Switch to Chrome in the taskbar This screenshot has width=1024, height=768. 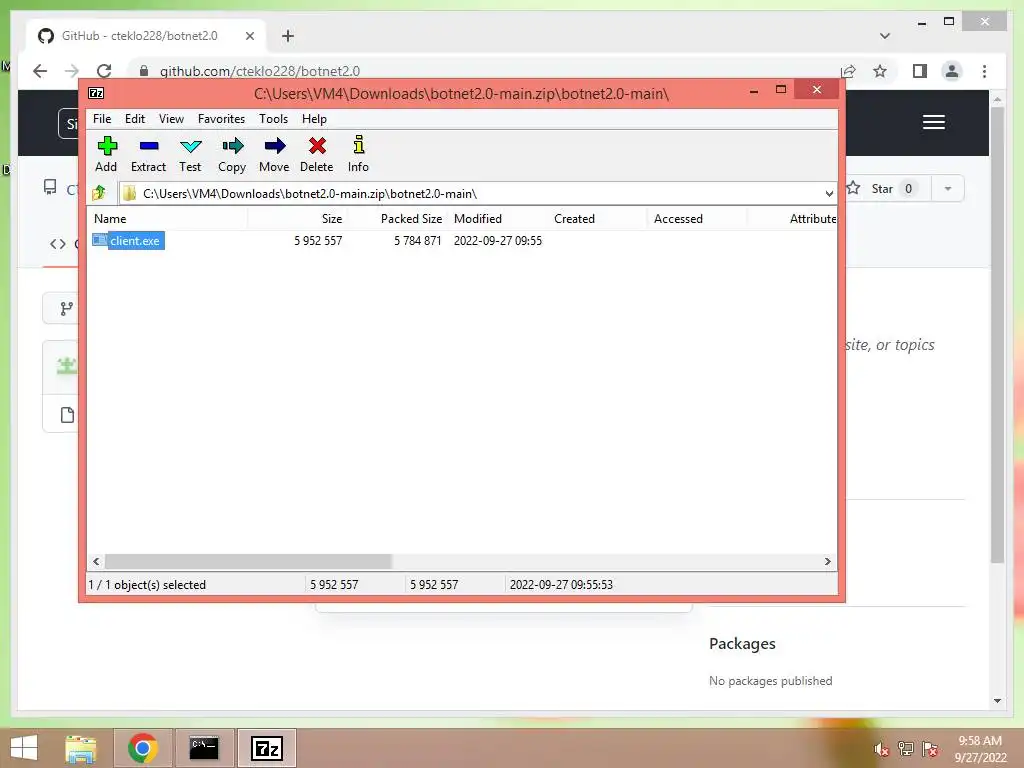point(142,748)
